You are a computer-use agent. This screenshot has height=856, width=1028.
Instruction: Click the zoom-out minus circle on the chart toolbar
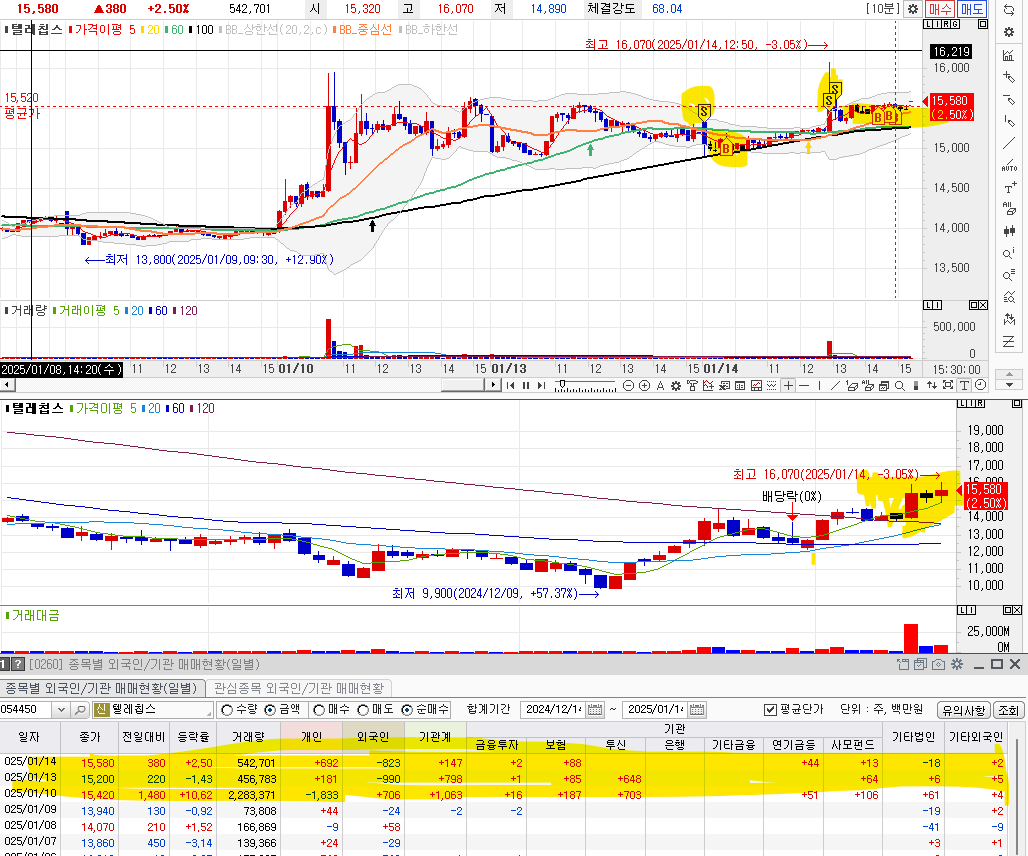[628, 385]
